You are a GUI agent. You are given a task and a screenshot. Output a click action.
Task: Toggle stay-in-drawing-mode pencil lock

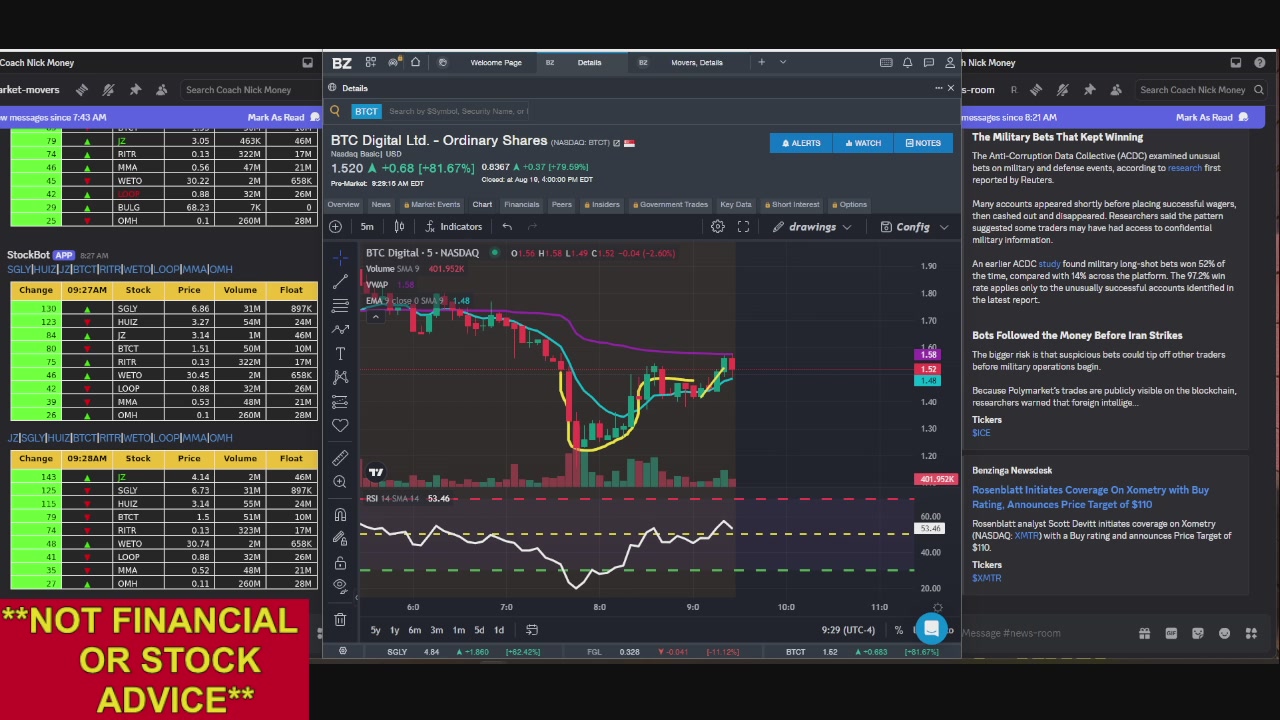click(x=340, y=539)
